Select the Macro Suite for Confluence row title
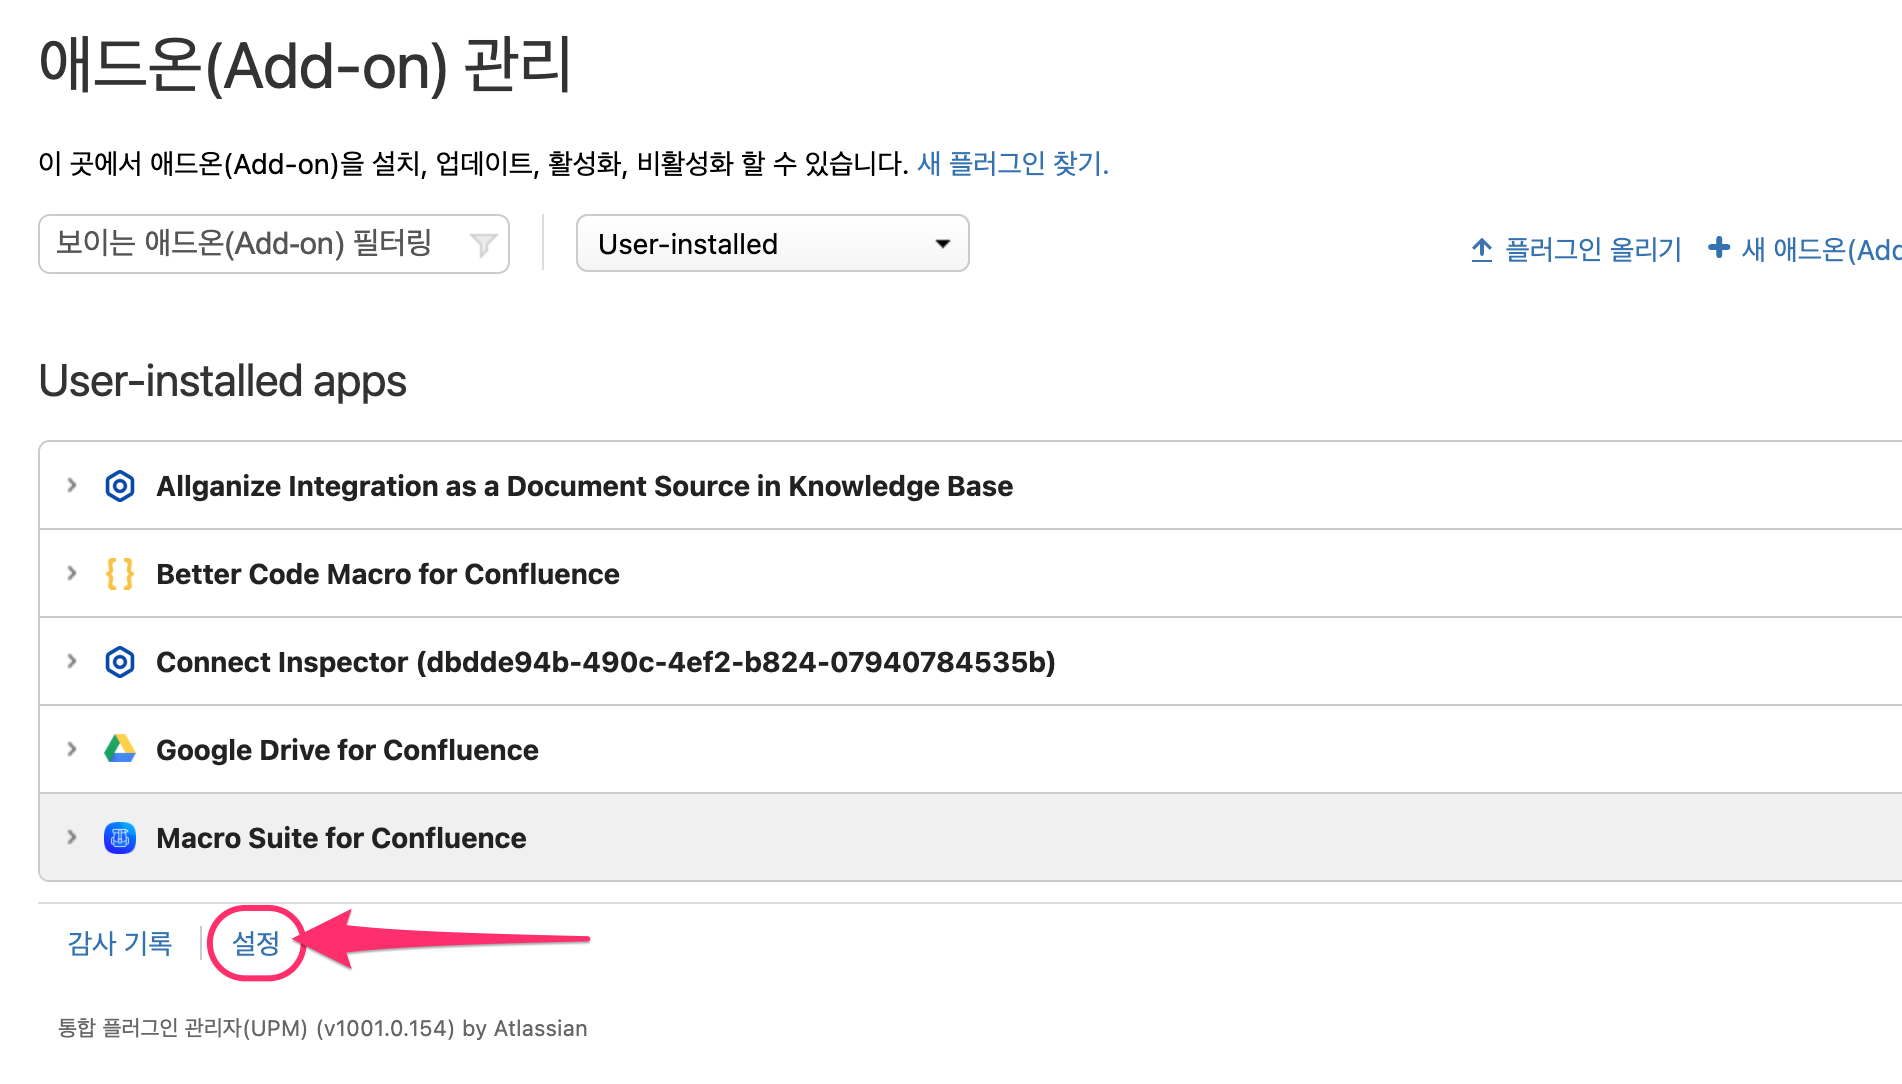This screenshot has width=1902, height=1084. pos(341,838)
